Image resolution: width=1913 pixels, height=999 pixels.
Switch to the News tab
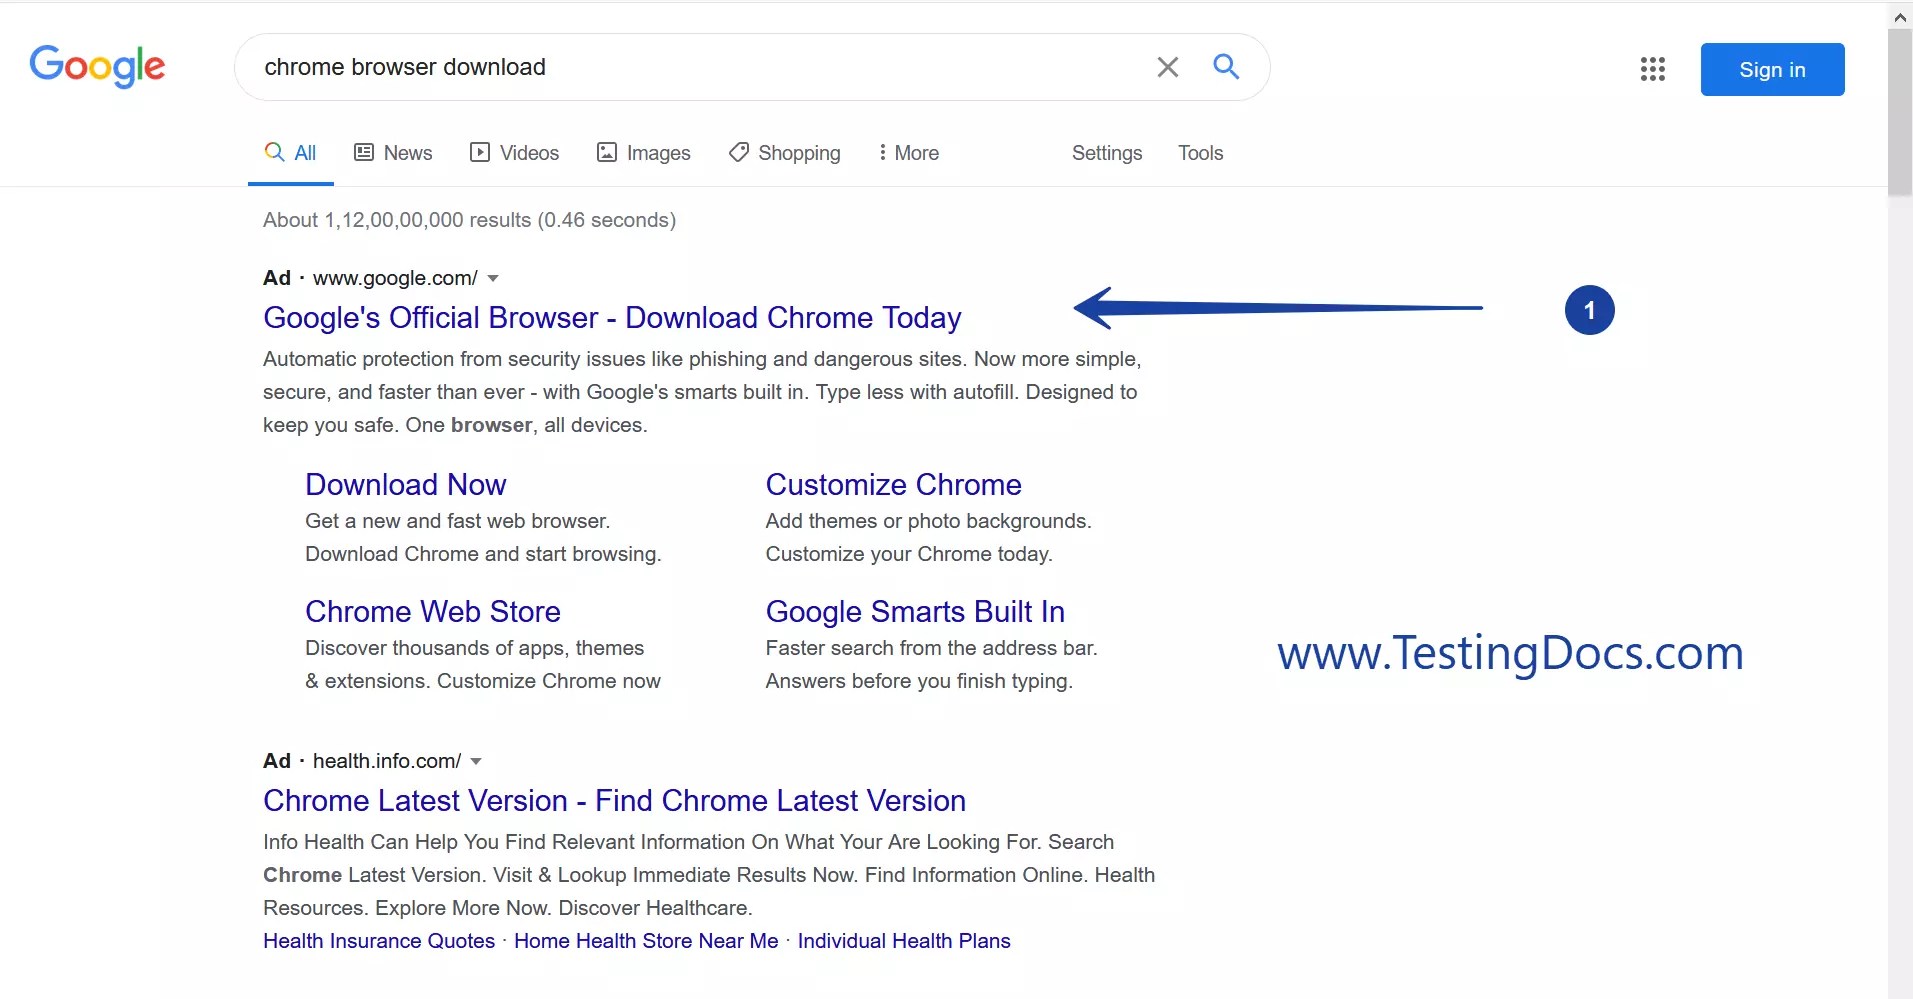pos(393,153)
